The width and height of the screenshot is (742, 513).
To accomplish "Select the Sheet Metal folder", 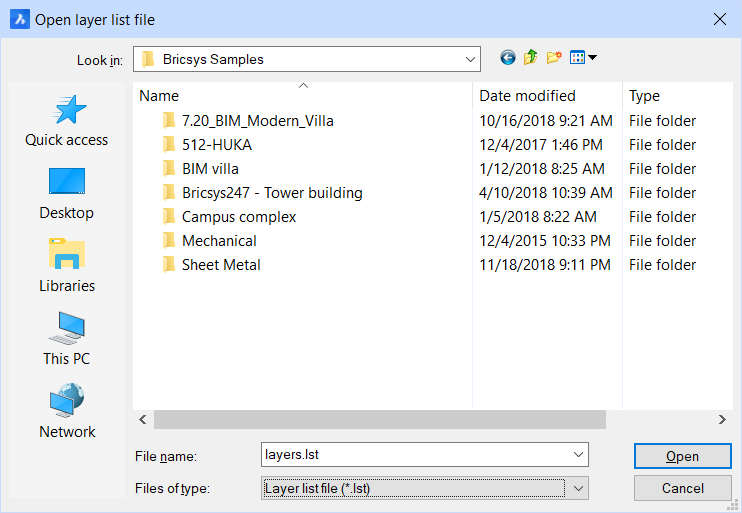I will [x=221, y=265].
